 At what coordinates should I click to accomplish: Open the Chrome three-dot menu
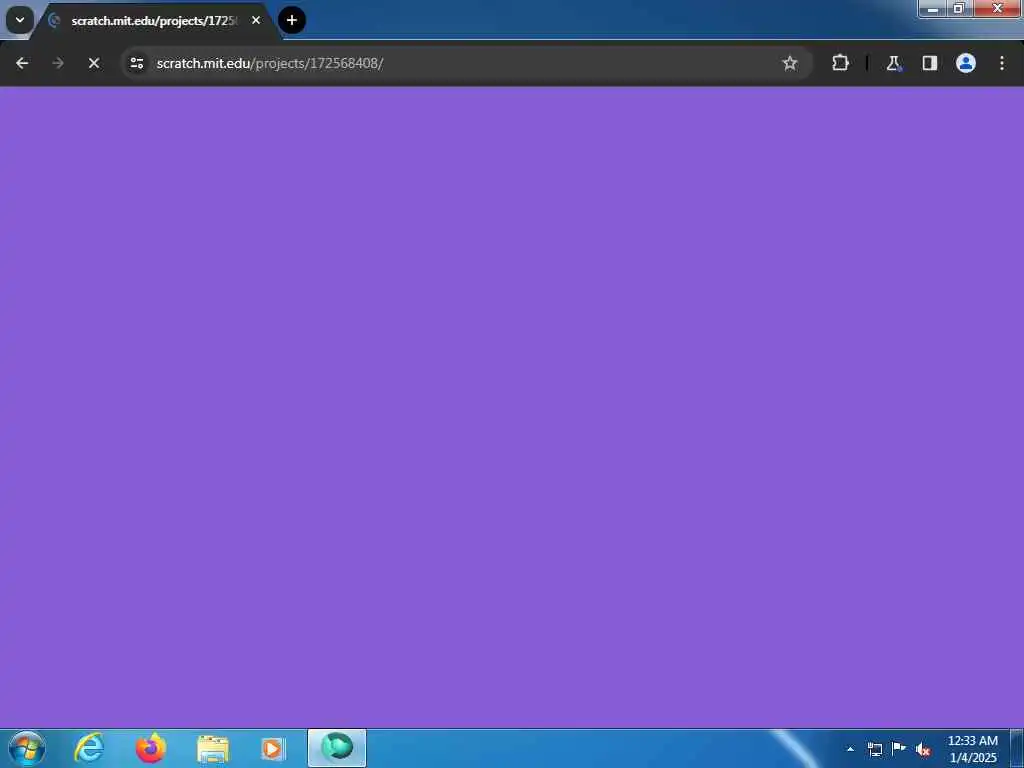1002,63
